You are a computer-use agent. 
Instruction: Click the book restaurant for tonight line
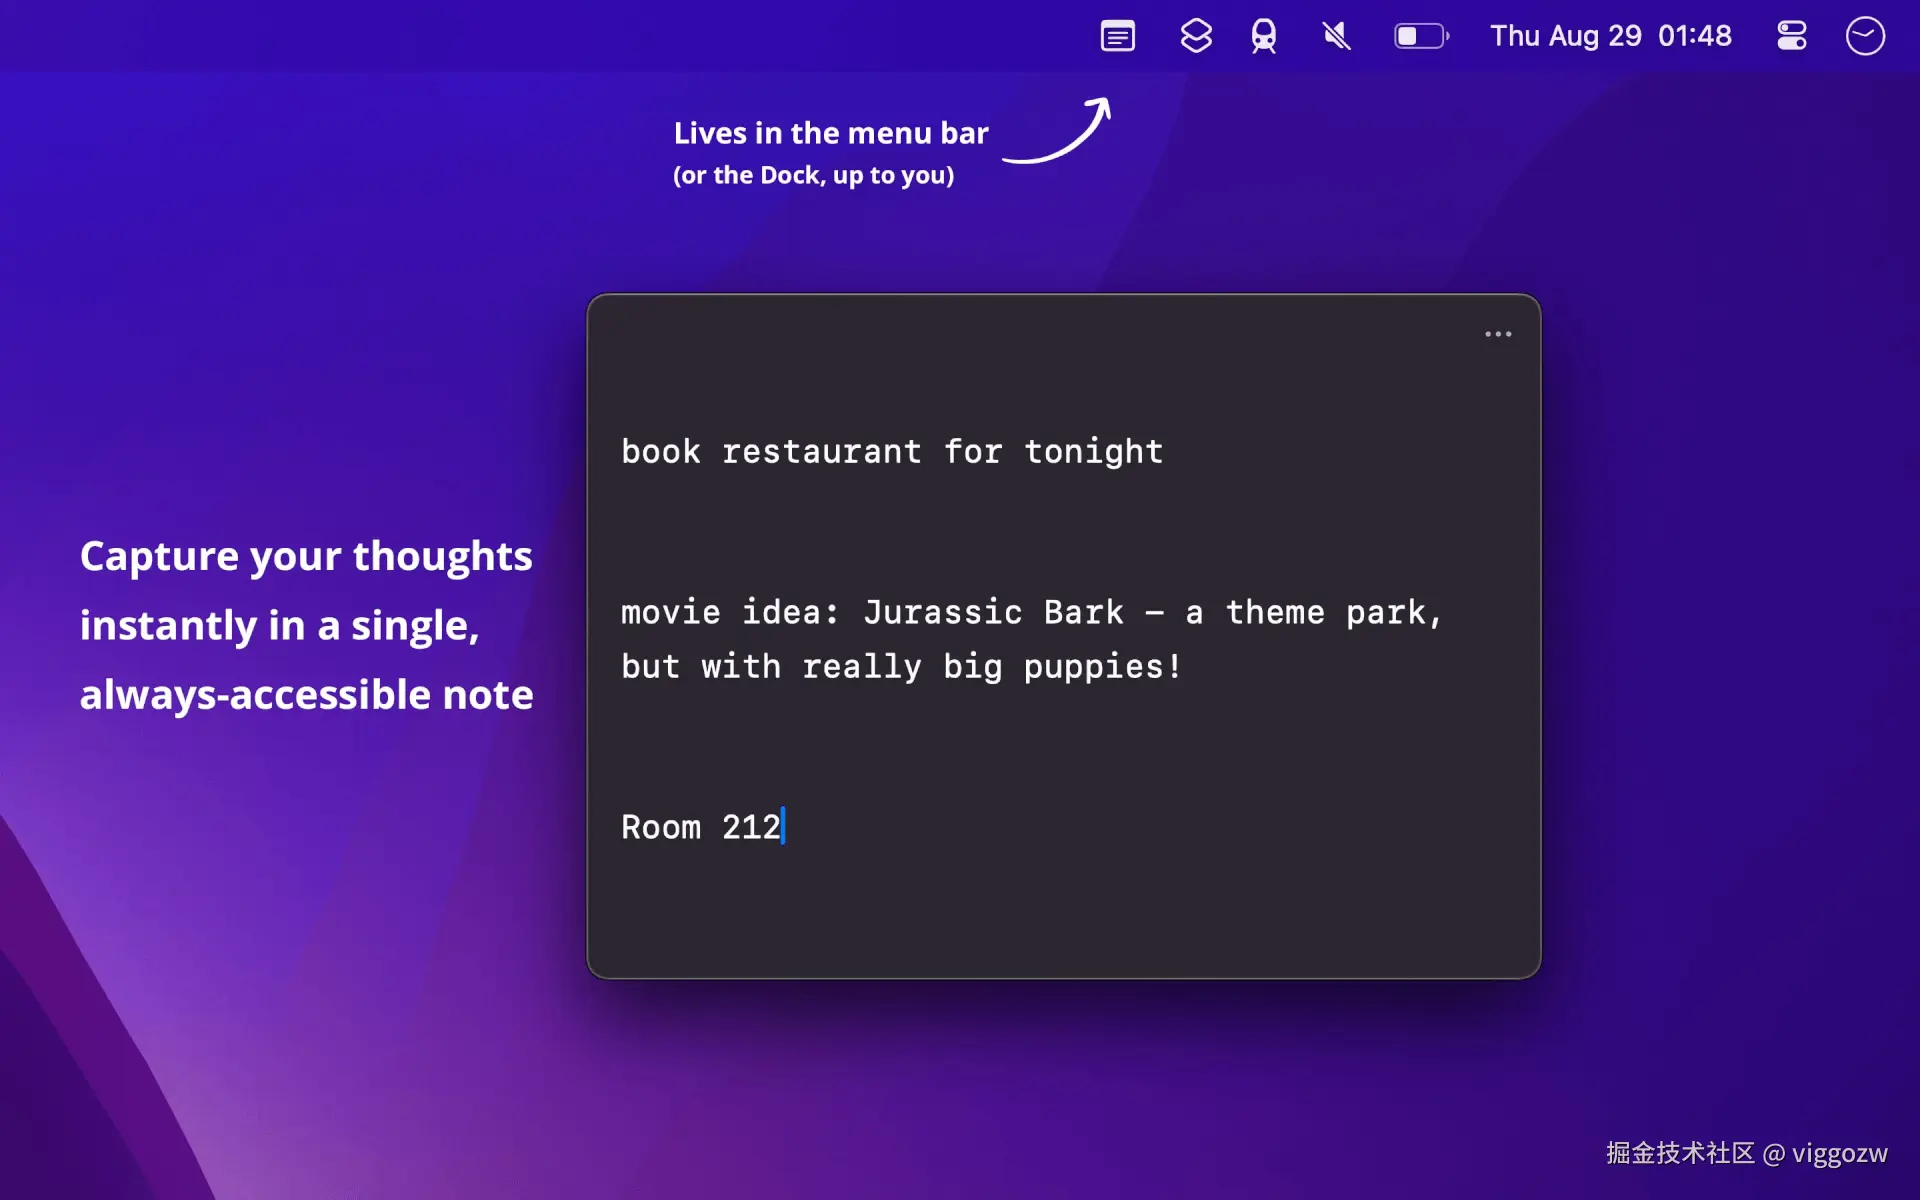[891, 452]
